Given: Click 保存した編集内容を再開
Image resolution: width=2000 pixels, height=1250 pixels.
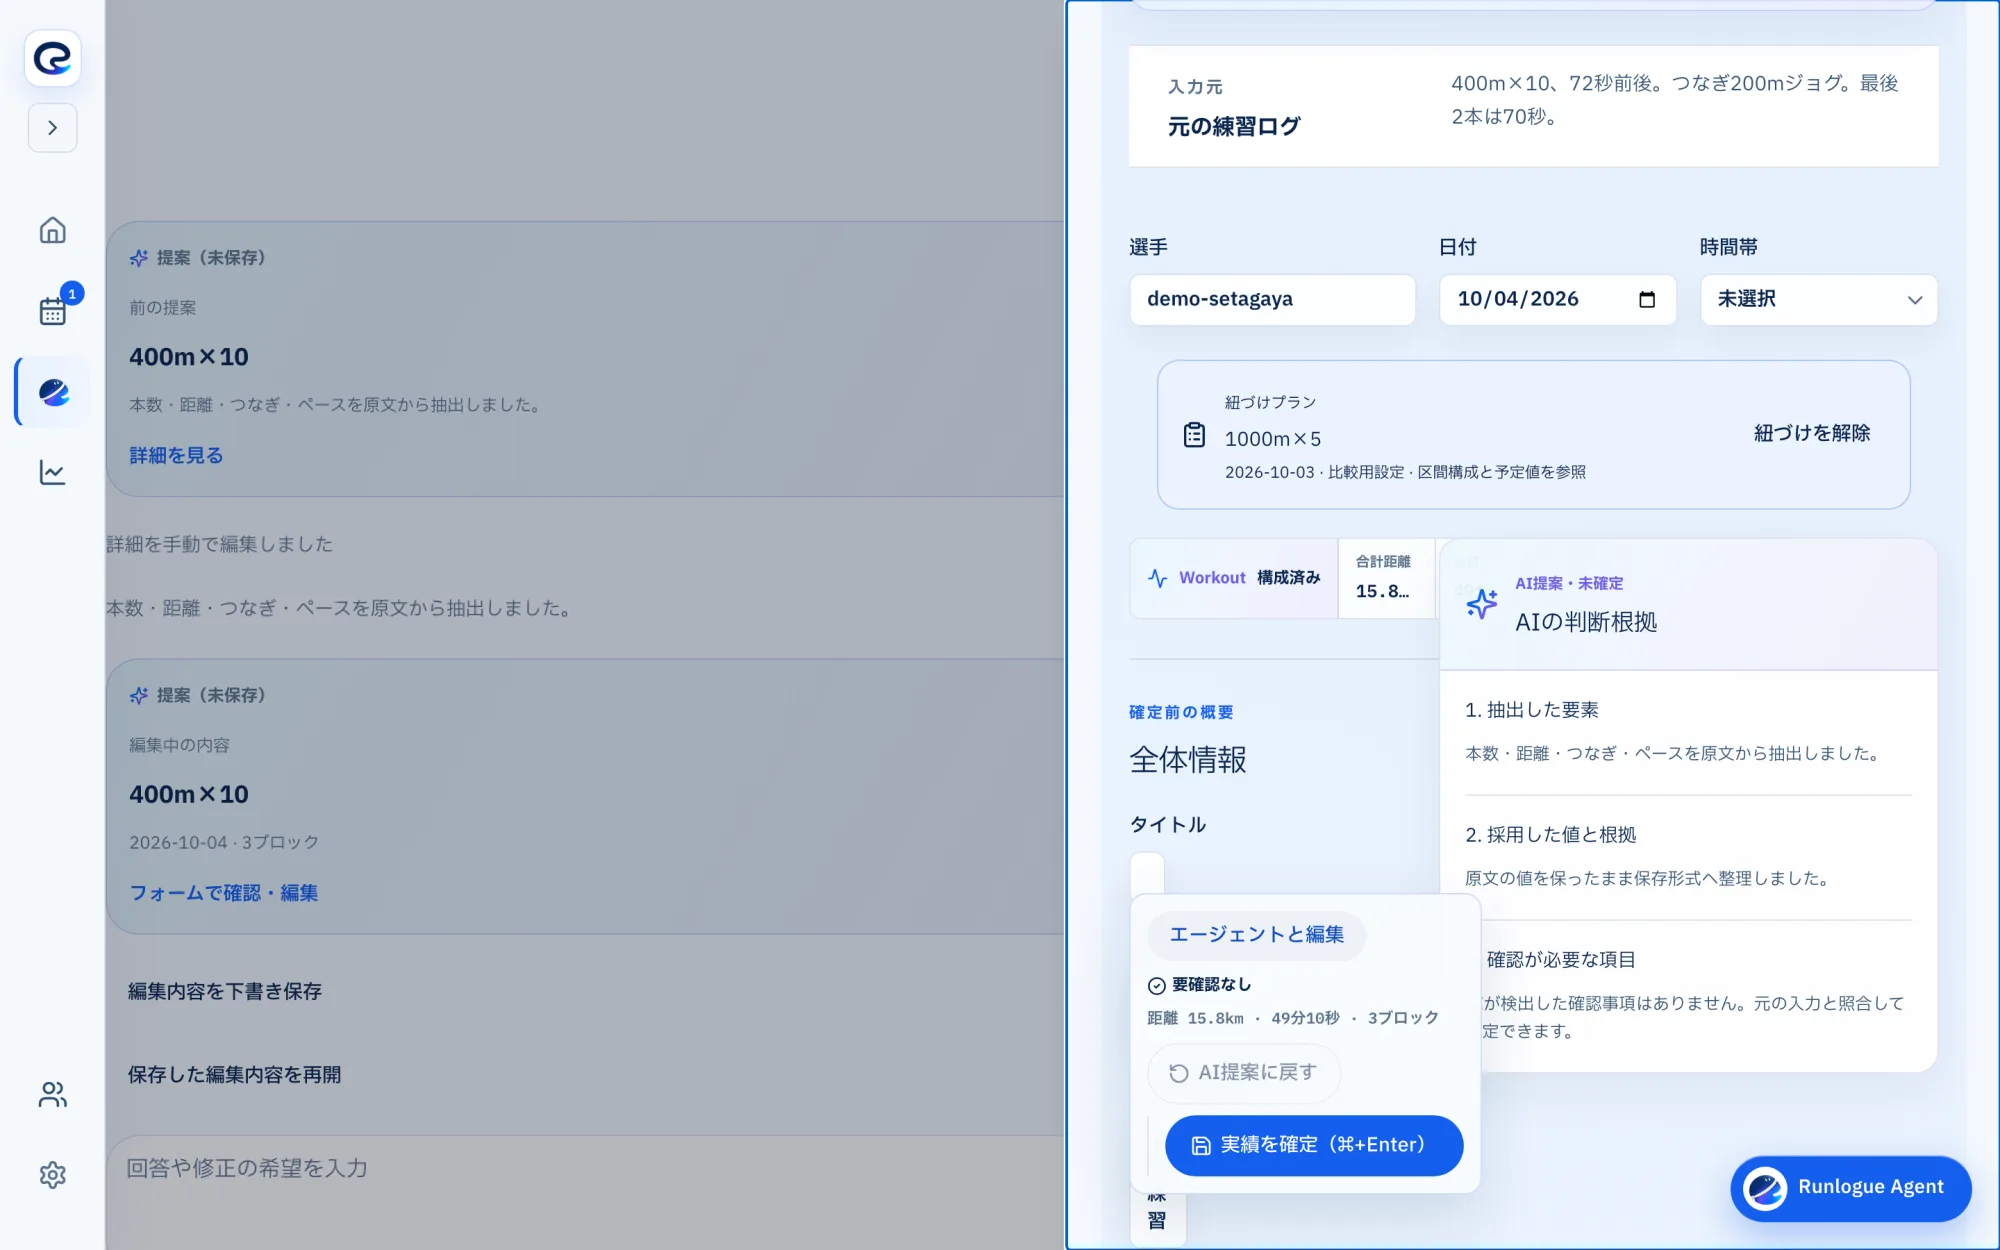Looking at the screenshot, I should pyautogui.click(x=234, y=1074).
